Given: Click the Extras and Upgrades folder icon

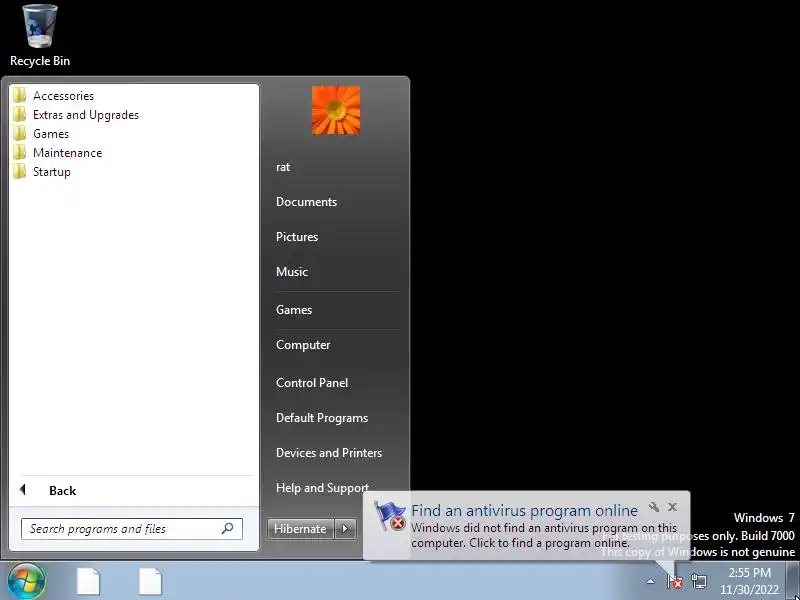Looking at the screenshot, I should tap(19, 114).
